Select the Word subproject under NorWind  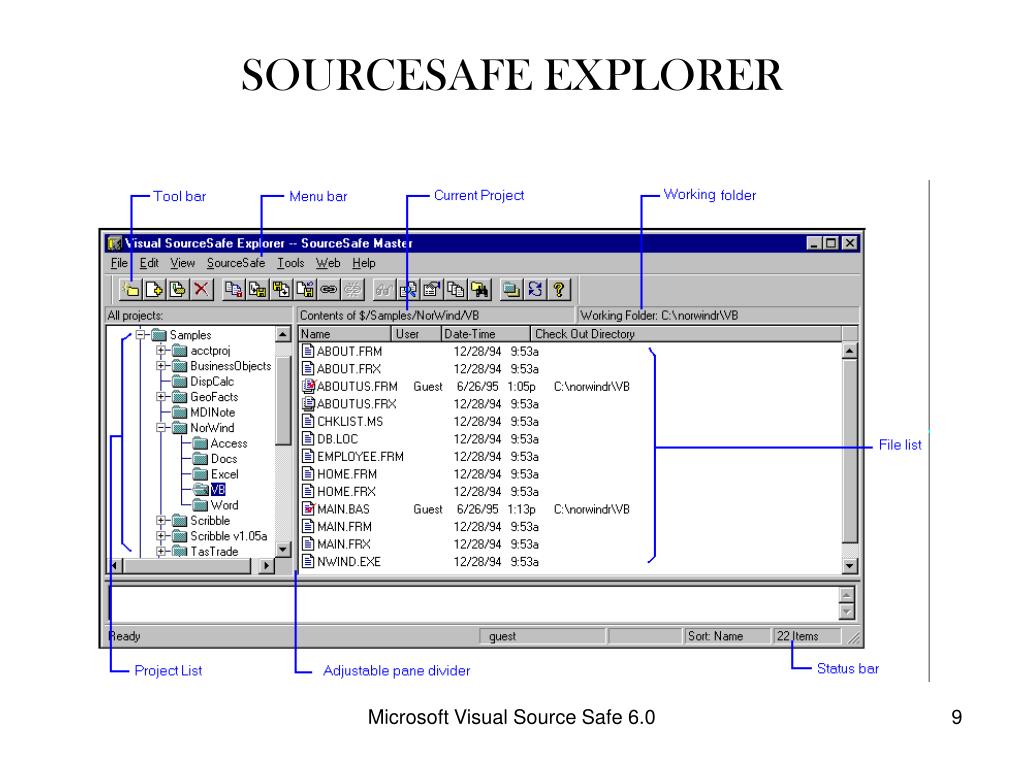(x=224, y=505)
